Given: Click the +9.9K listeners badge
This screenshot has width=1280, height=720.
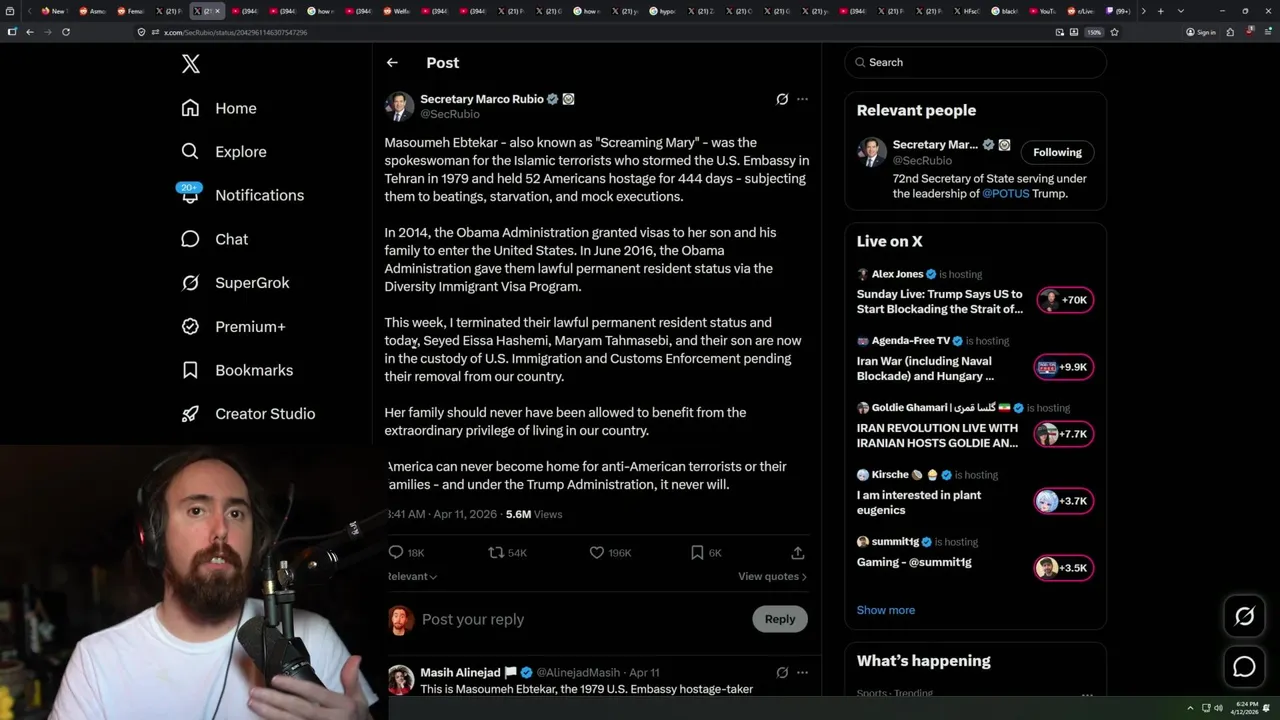Looking at the screenshot, I should pos(1064,367).
